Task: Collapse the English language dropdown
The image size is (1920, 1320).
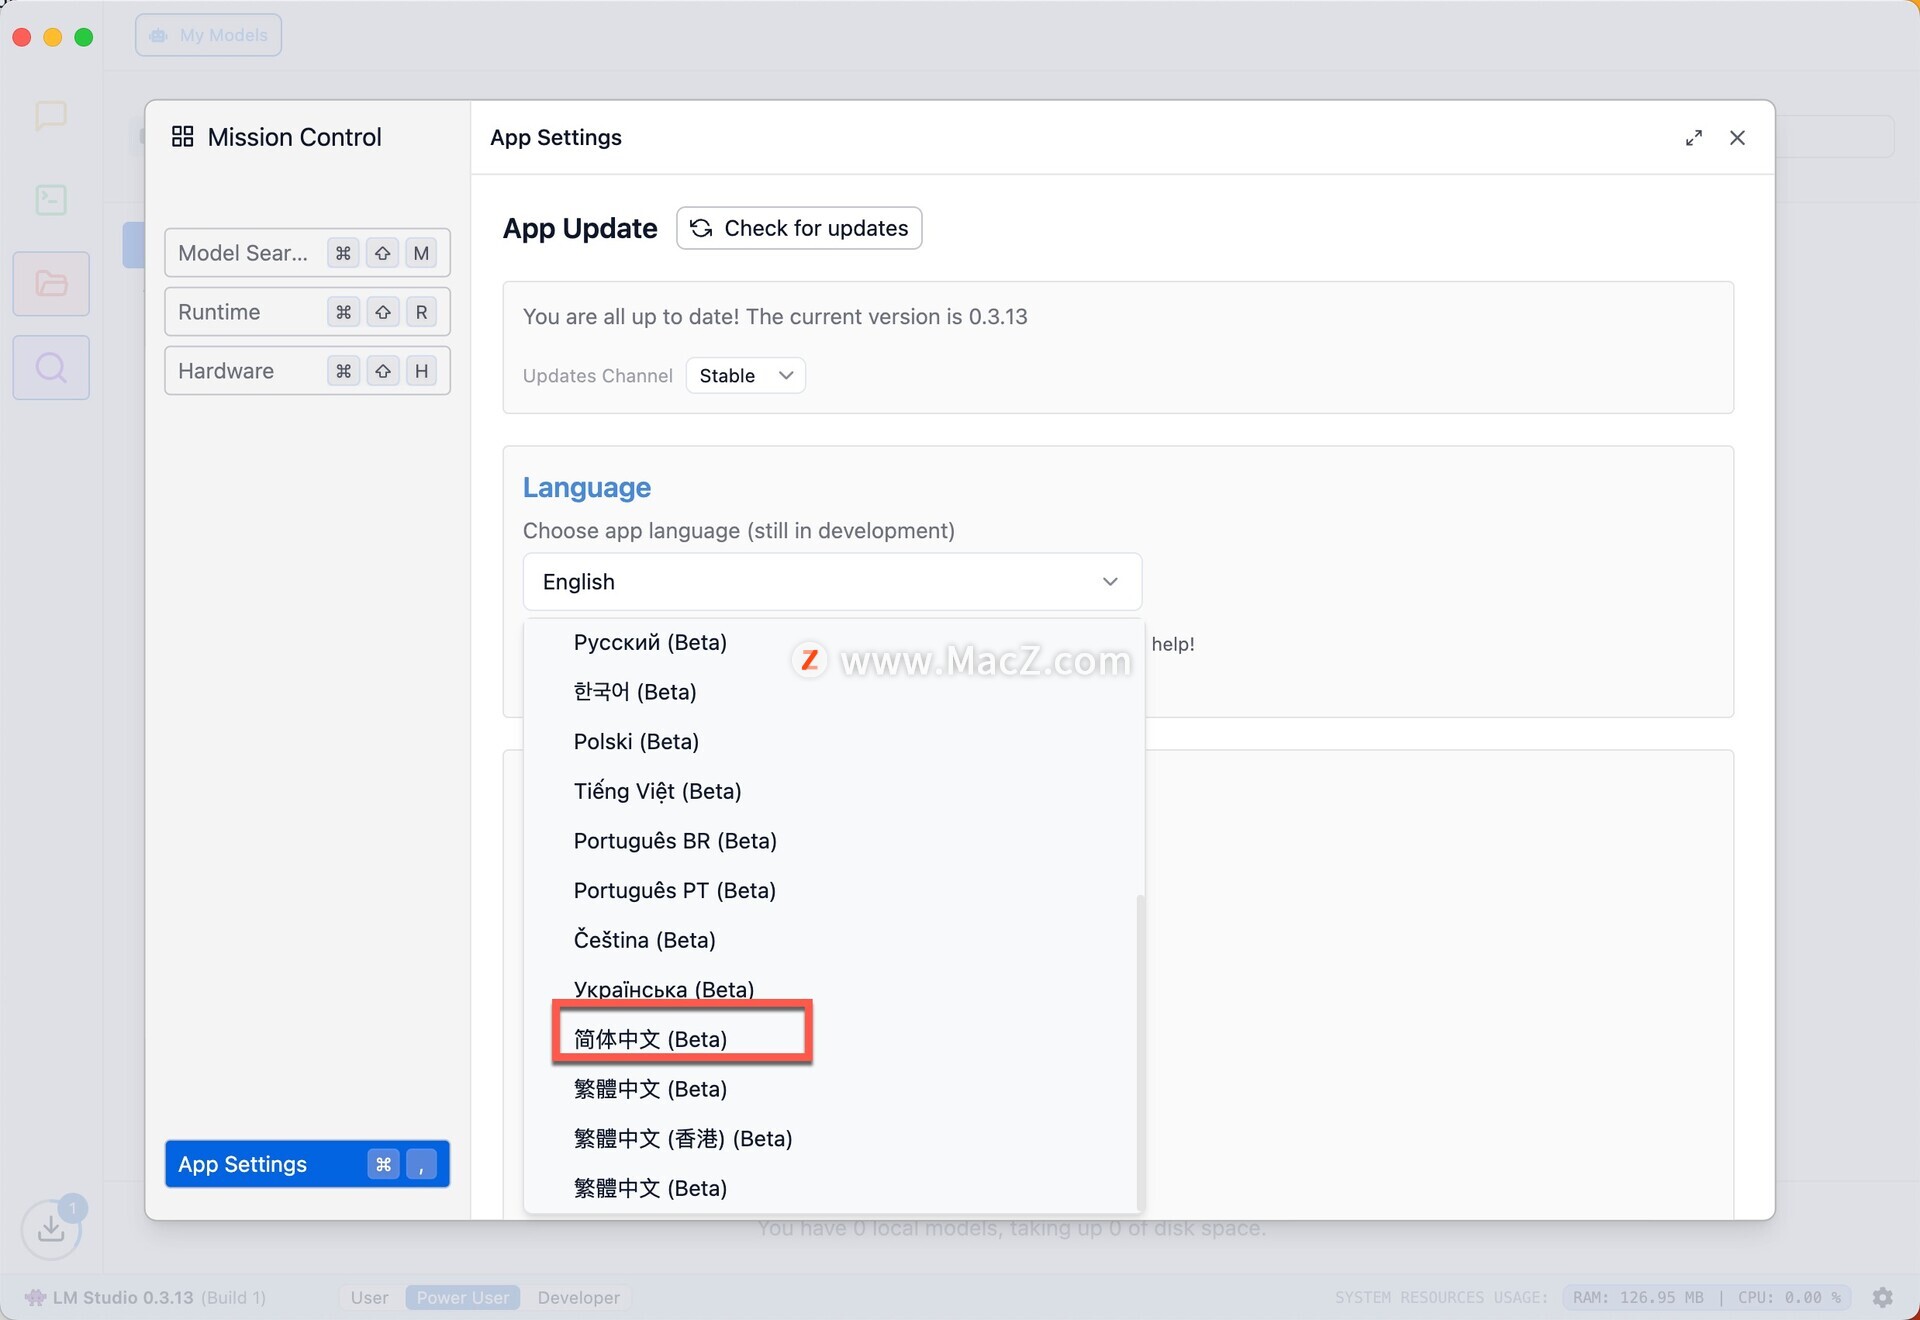Action: [x=832, y=582]
